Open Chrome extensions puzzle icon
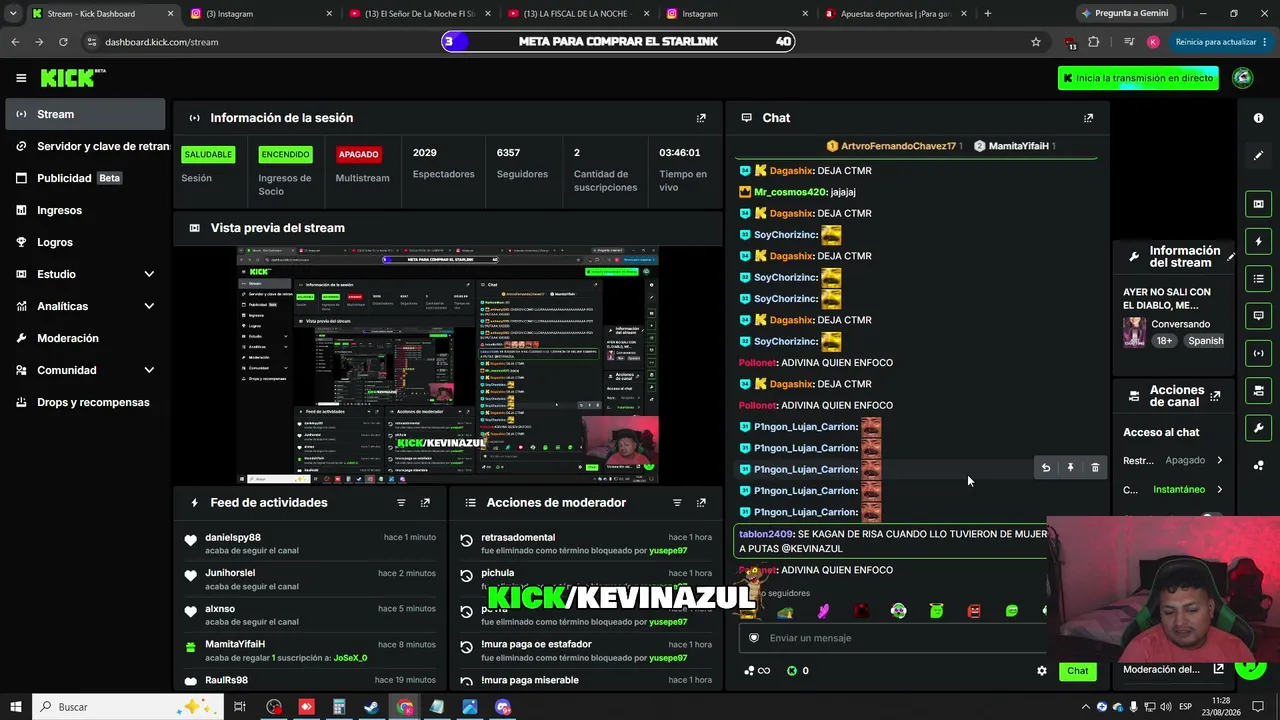 tap(1093, 42)
